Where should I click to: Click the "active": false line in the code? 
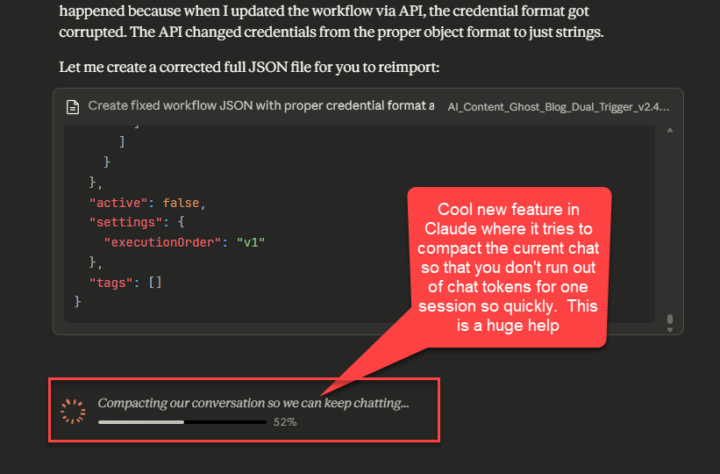(x=145, y=203)
